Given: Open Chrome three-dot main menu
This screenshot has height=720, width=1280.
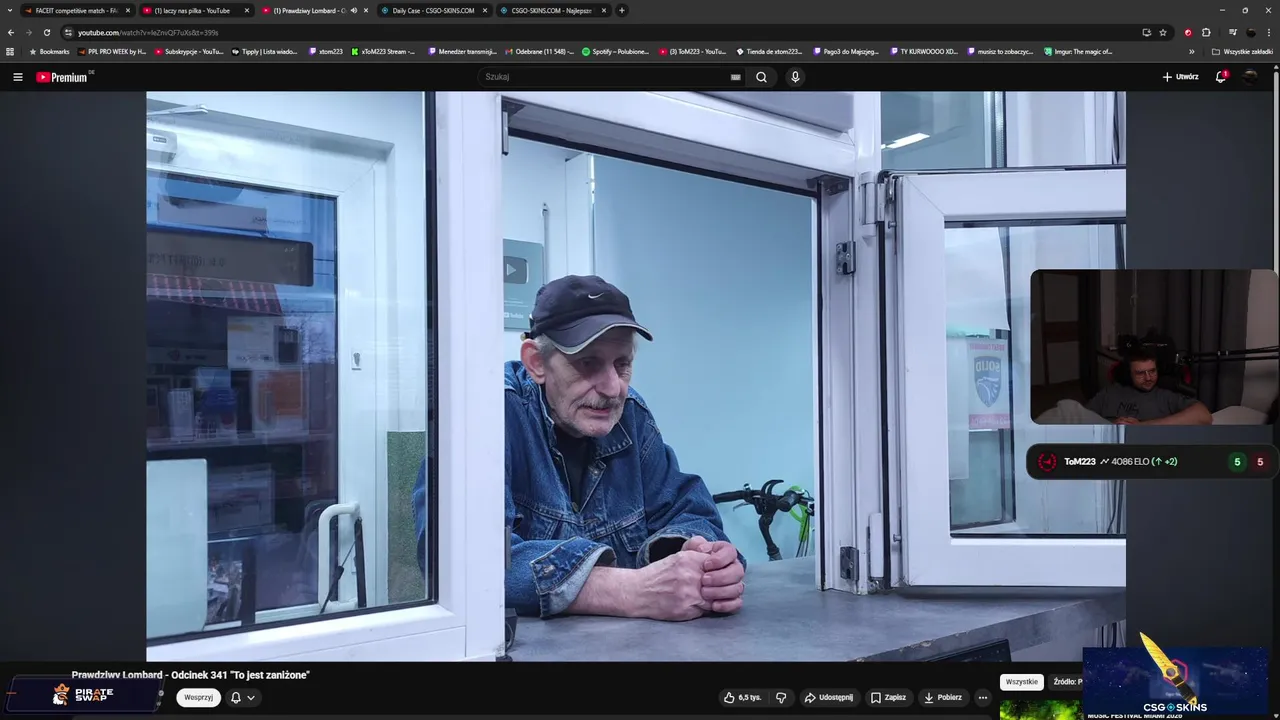Looking at the screenshot, I should coord(1268,32).
